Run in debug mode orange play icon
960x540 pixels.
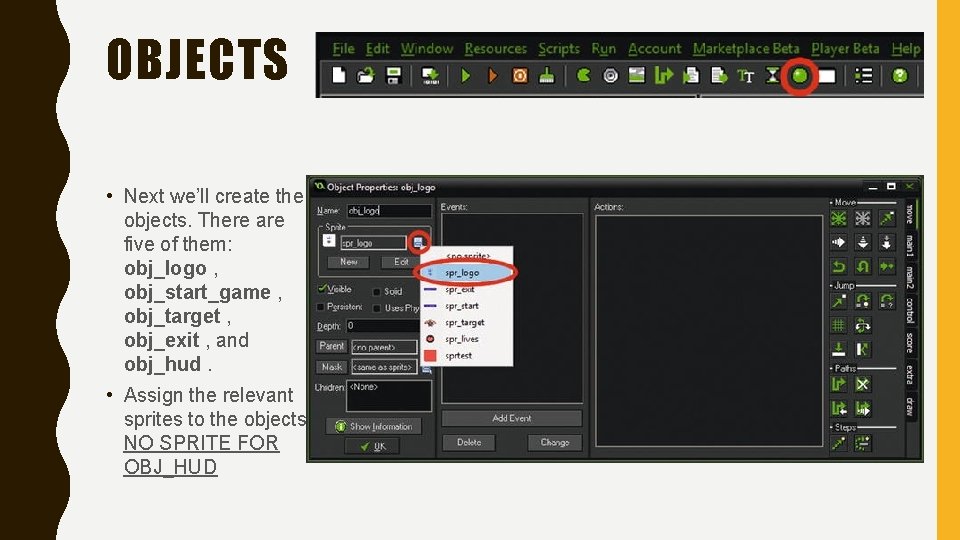pos(493,76)
